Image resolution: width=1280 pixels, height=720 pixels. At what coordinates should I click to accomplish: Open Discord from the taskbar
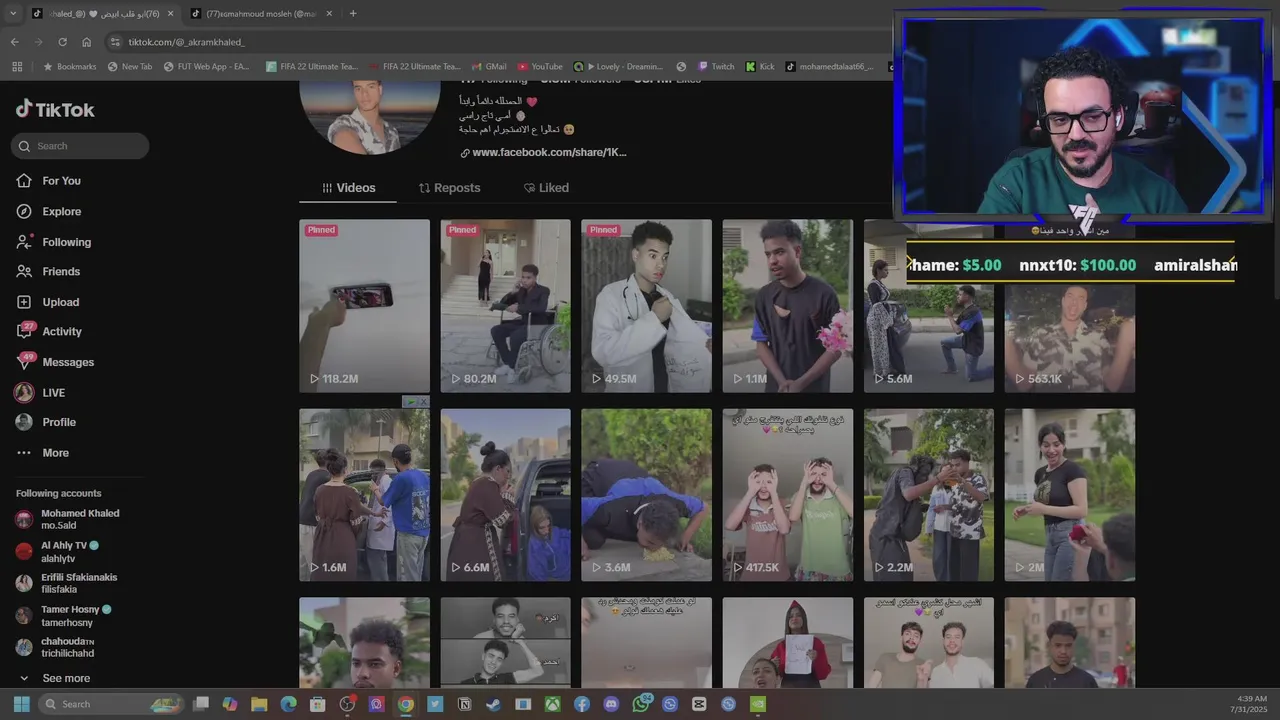[611, 704]
